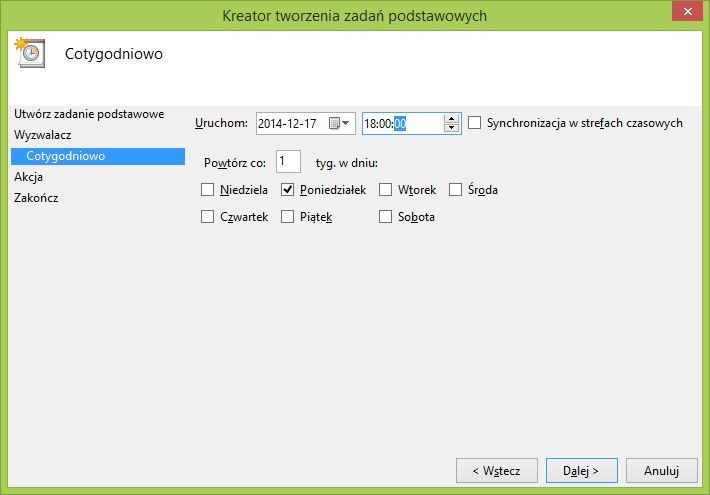Select the Akcja step
710x495 pixels.
coord(29,177)
